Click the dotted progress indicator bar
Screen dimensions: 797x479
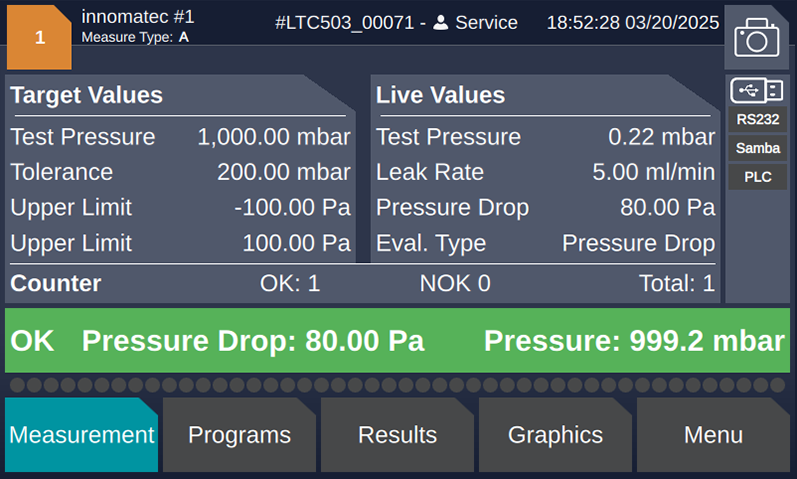pyautogui.click(x=397, y=385)
